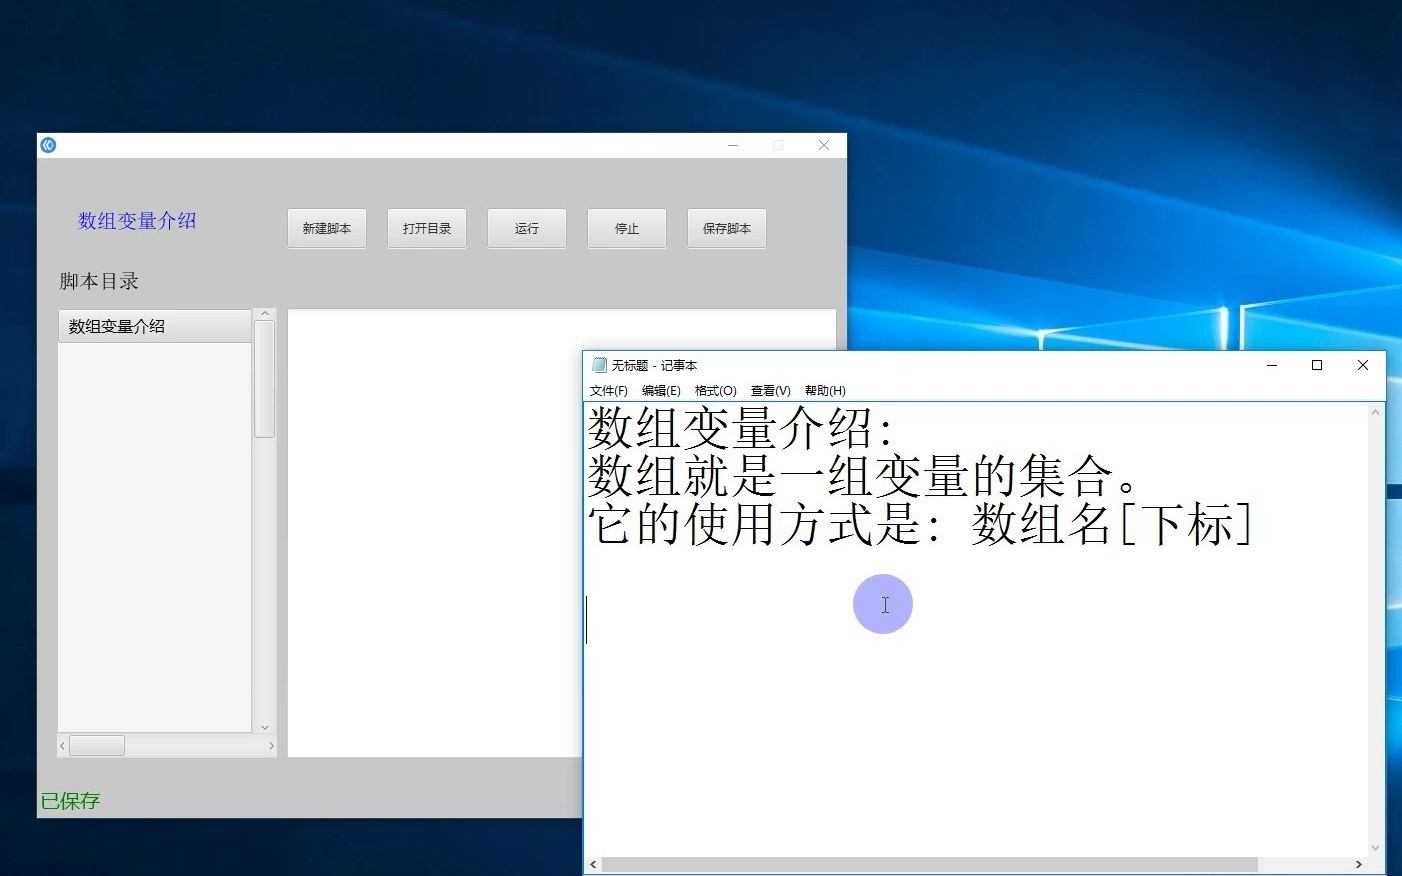Open the 查看(V) menu in Notepad
1402x876 pixels.
point(770,391)
